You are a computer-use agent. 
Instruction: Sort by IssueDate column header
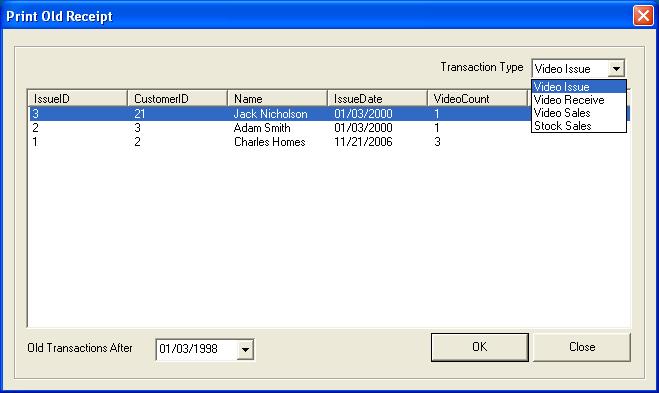click(377, 98)
